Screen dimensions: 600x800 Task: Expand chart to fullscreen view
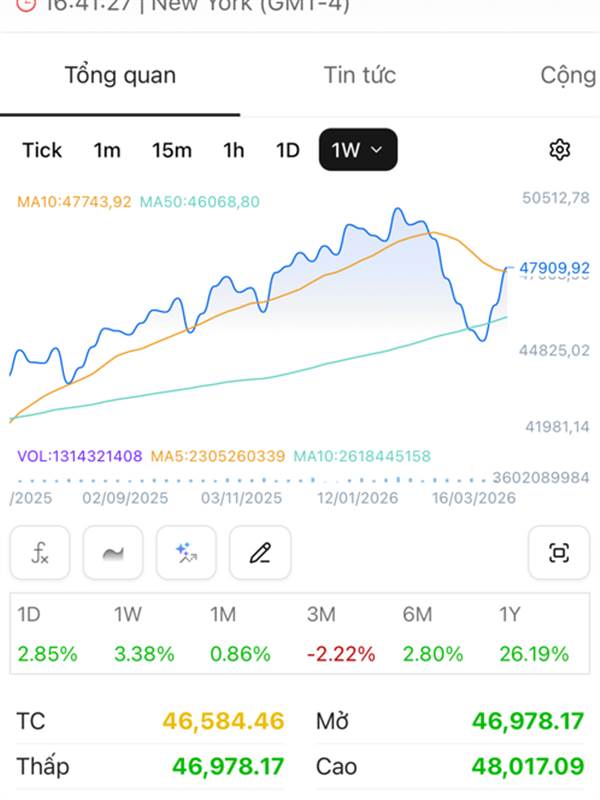559,552
